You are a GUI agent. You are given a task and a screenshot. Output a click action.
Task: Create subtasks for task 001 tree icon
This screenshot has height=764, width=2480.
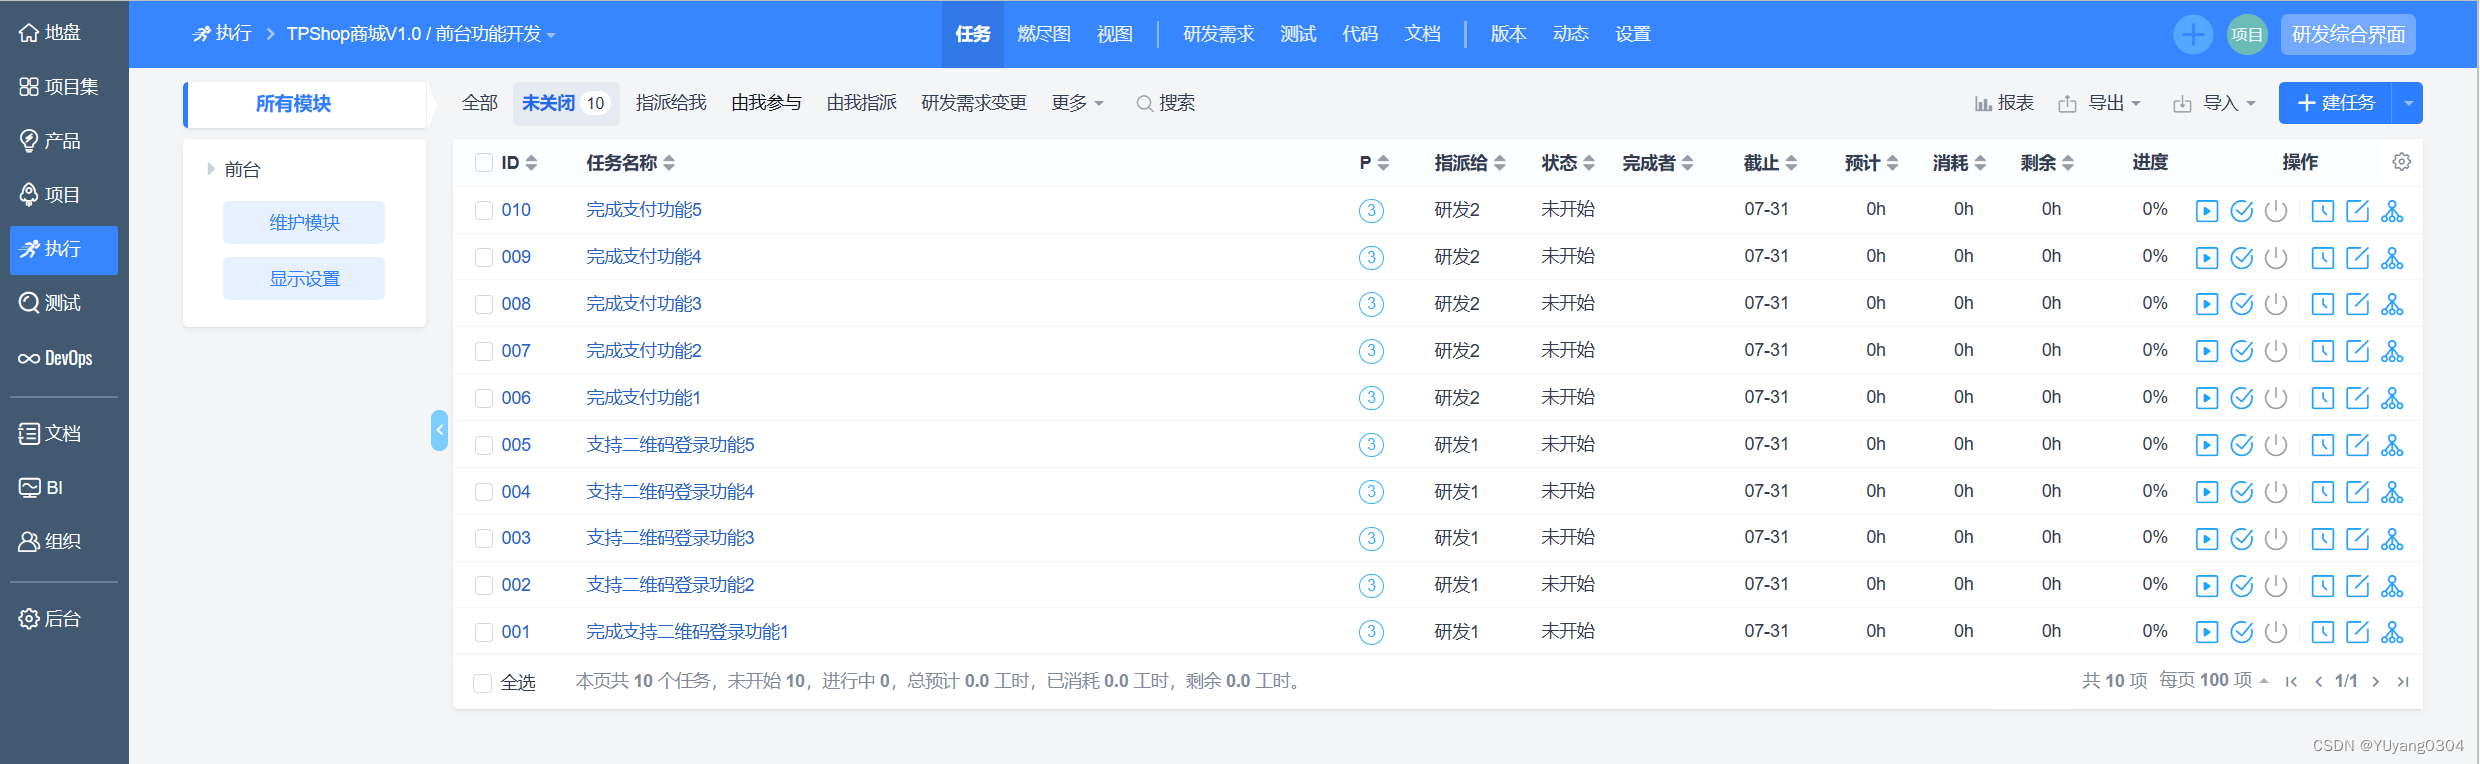click(x=2392, y=632)
